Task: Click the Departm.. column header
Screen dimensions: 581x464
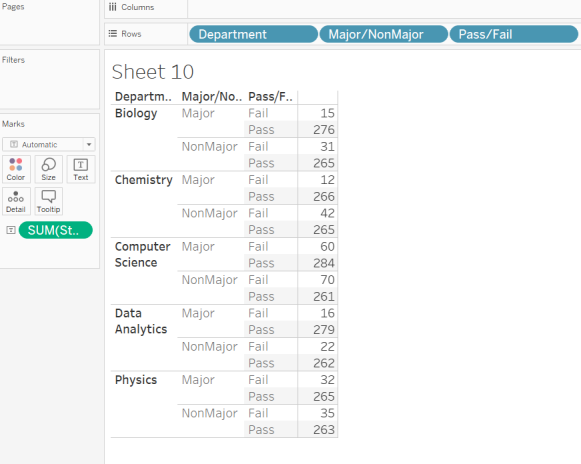Action: point(143,97)
